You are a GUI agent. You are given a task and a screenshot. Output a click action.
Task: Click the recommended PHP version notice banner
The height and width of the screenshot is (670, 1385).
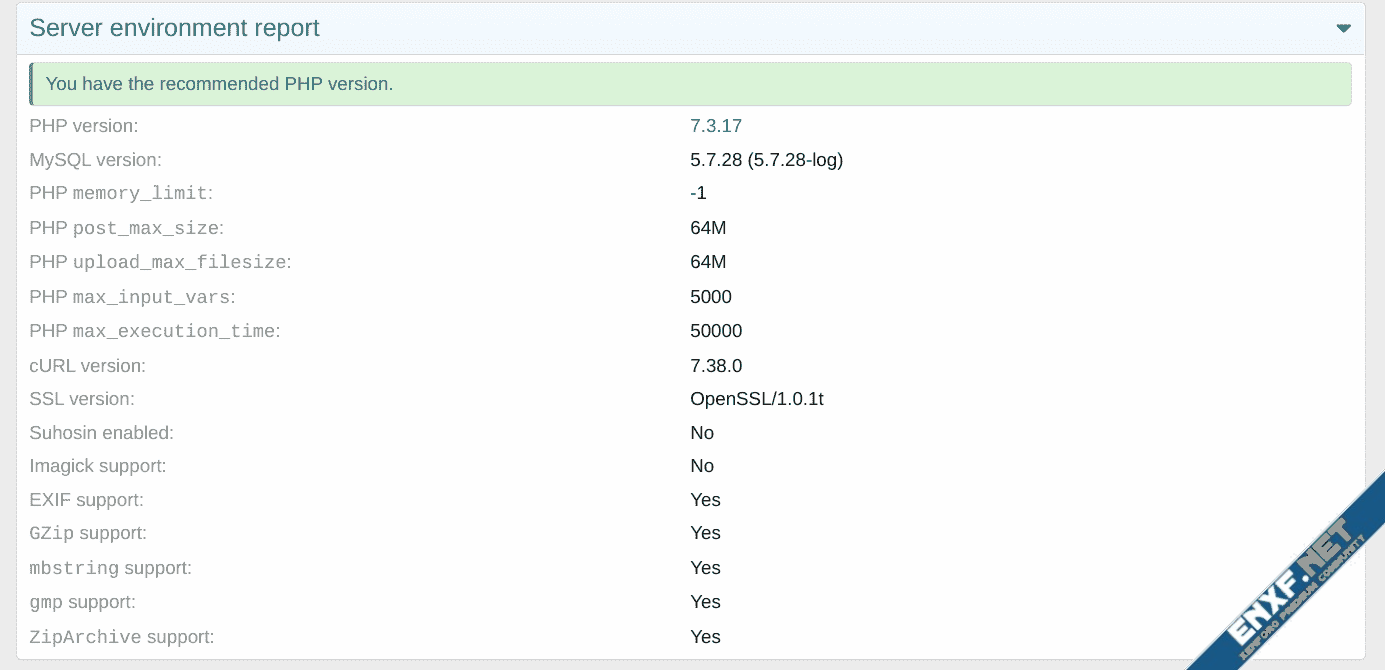coord(690,84)
